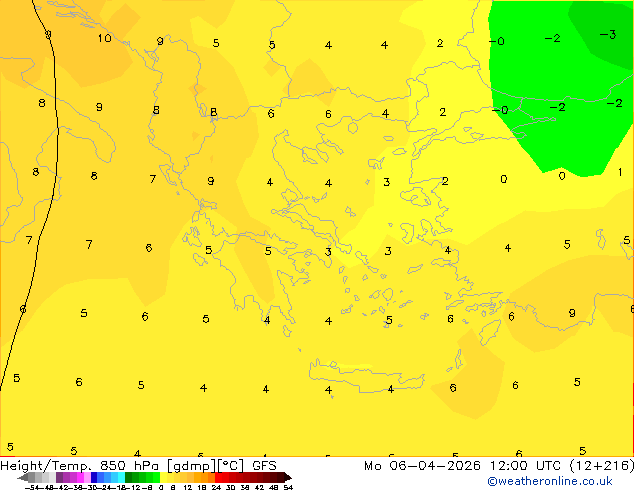This screenshot has width=634, height=490.
Task: Click the dark blue swatch in the legend
Action: pyautogui.click(x=94, y=477)
